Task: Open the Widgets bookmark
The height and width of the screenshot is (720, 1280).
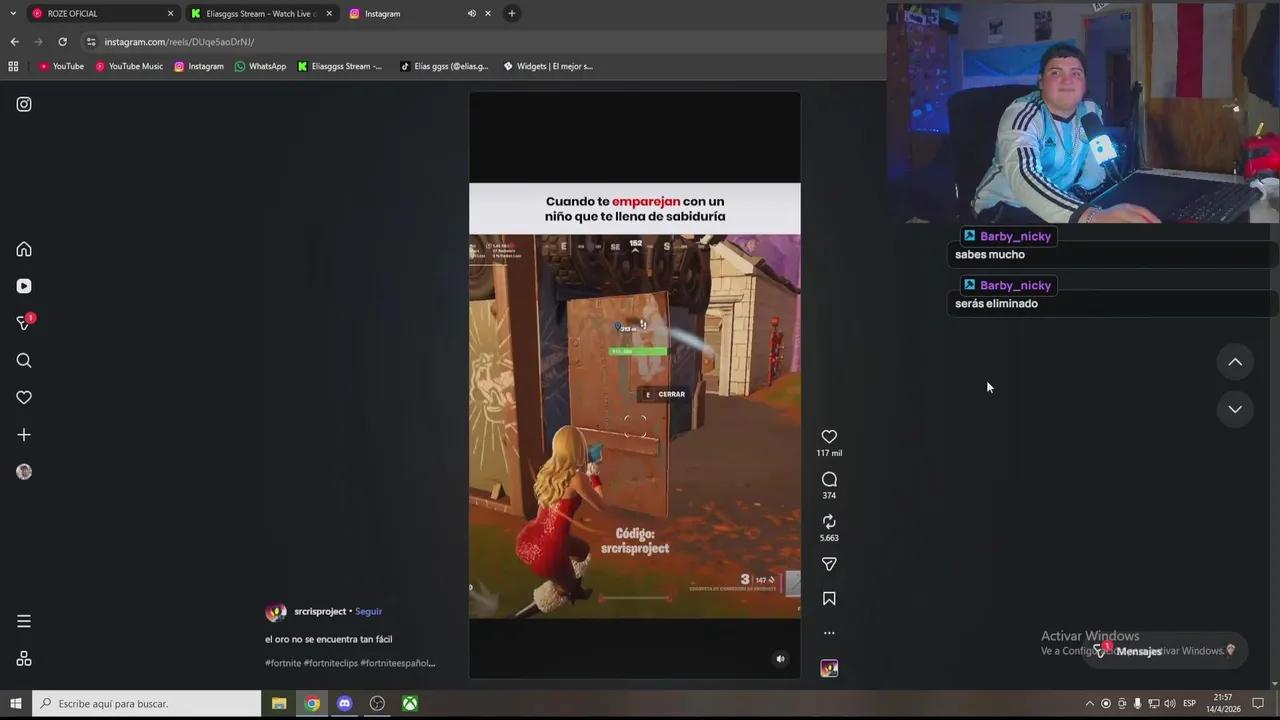Action: pos(548,66)
